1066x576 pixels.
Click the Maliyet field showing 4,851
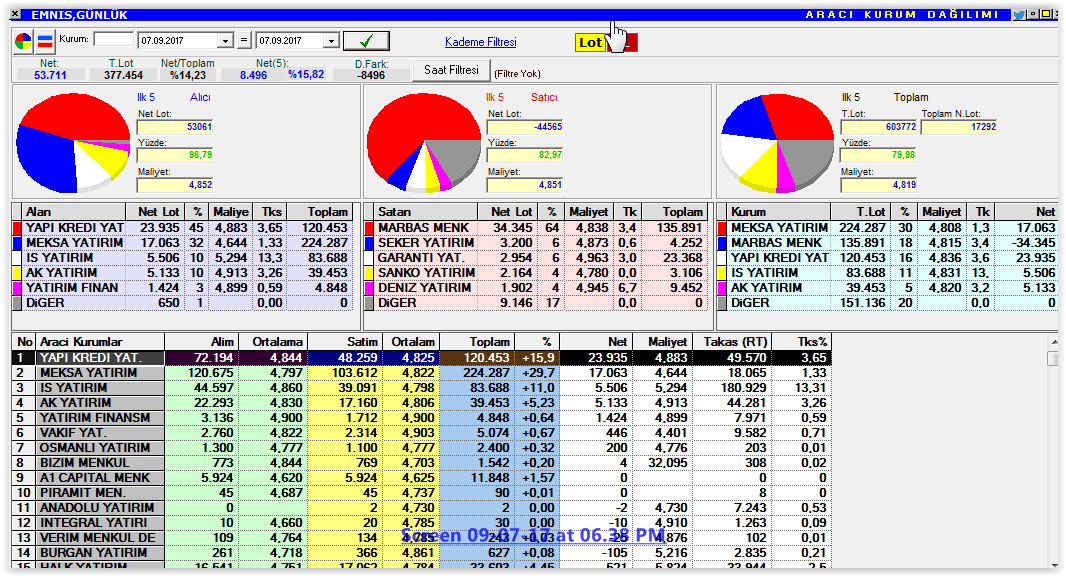pos(525,184)
